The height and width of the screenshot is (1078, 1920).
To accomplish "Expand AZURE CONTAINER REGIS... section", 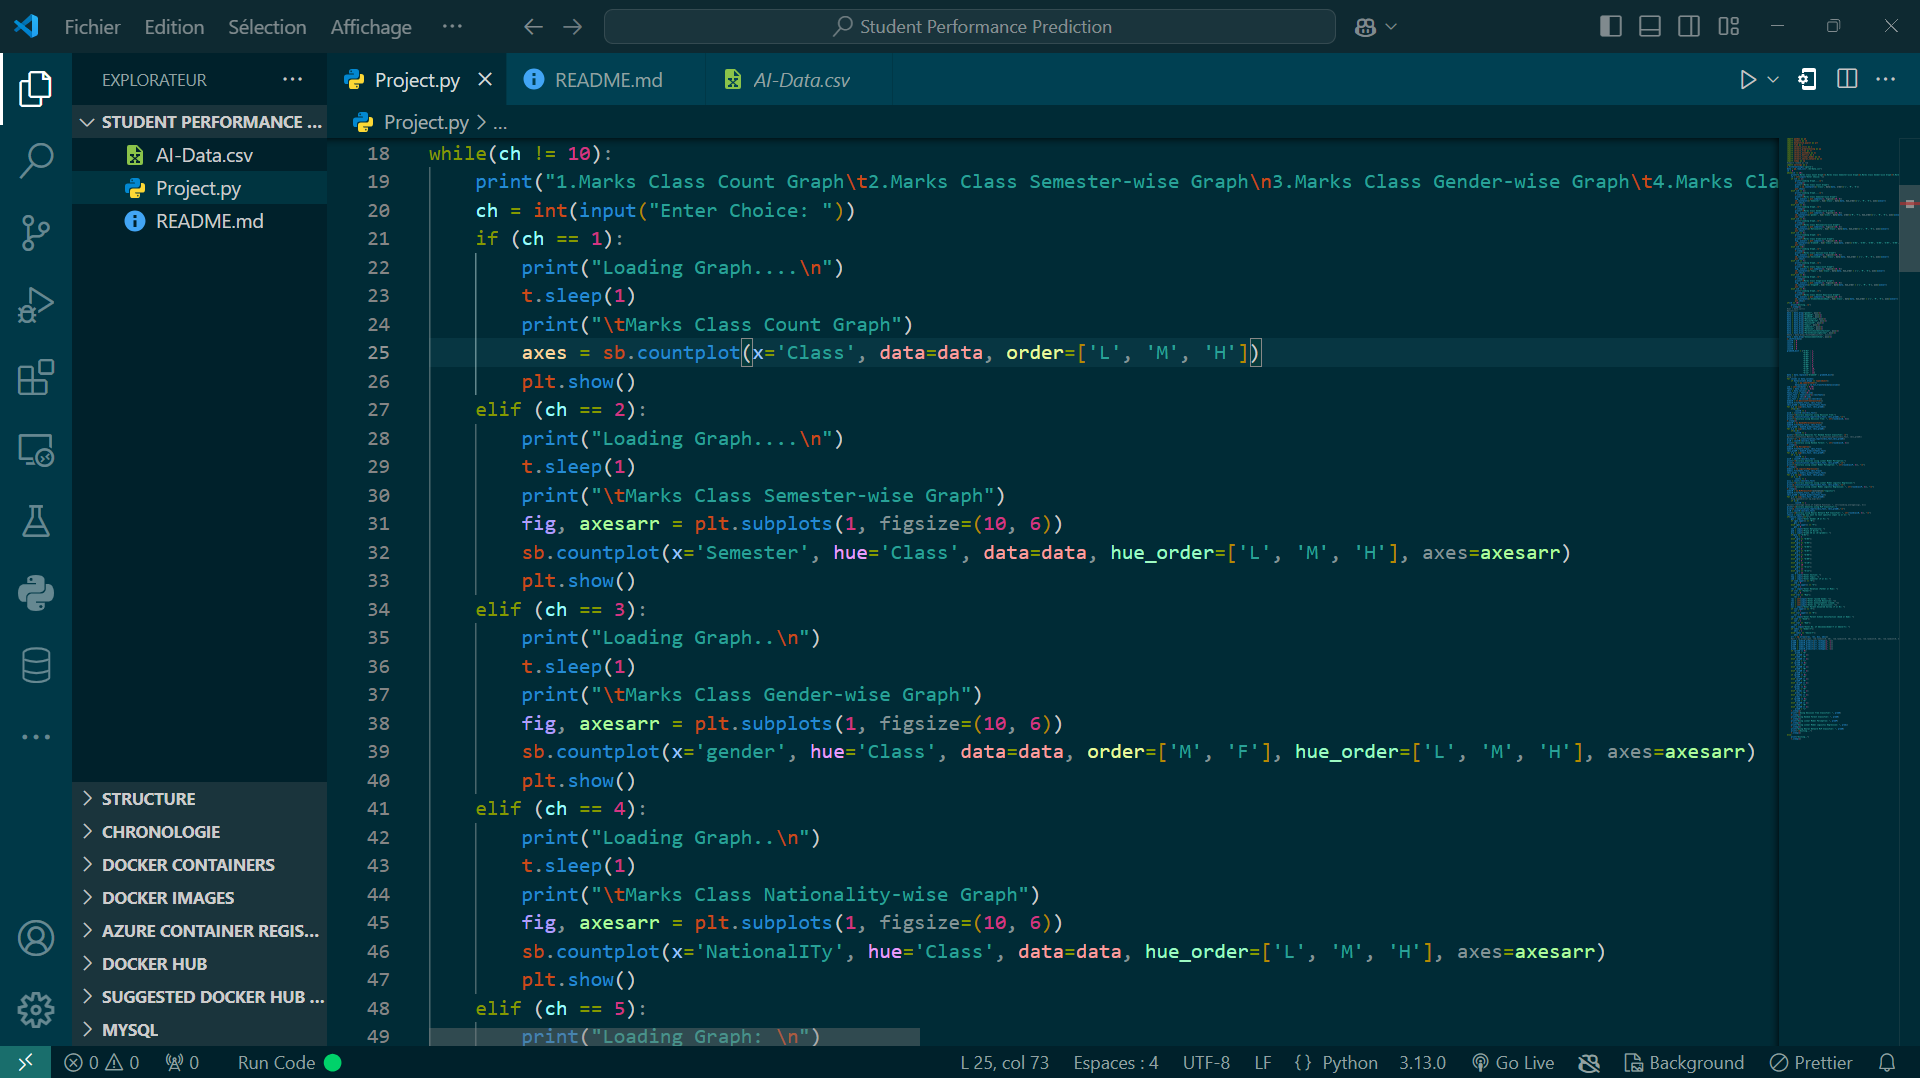I will coord(200,931).
